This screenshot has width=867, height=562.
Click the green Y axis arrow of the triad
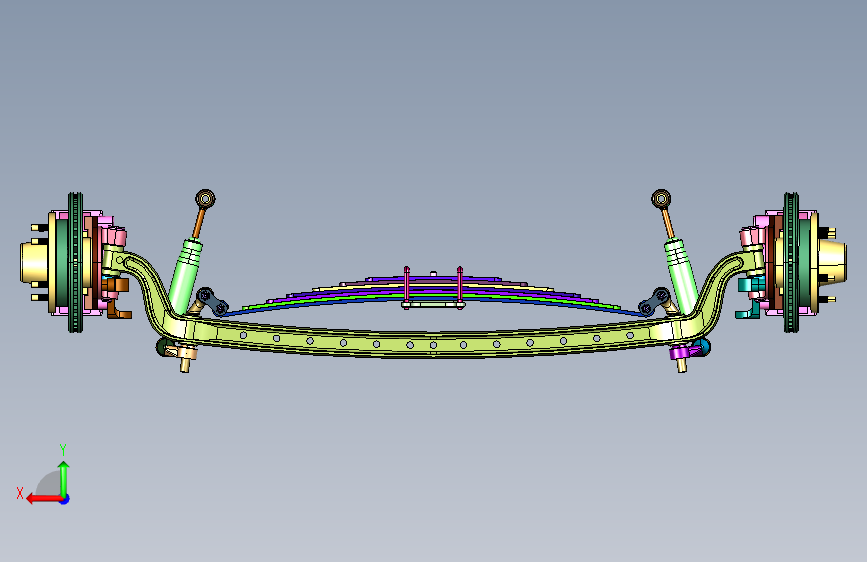pyautogui.click(x=64, y=479)
